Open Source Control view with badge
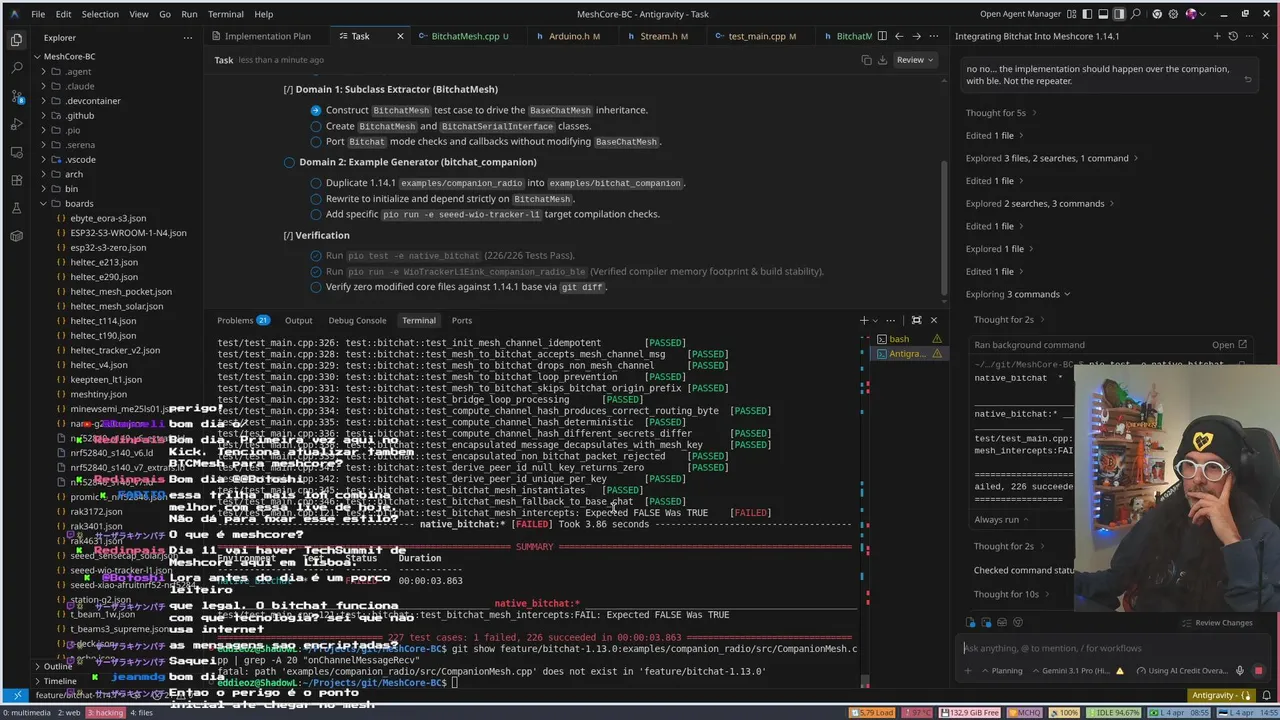 (x=16, y=96)
